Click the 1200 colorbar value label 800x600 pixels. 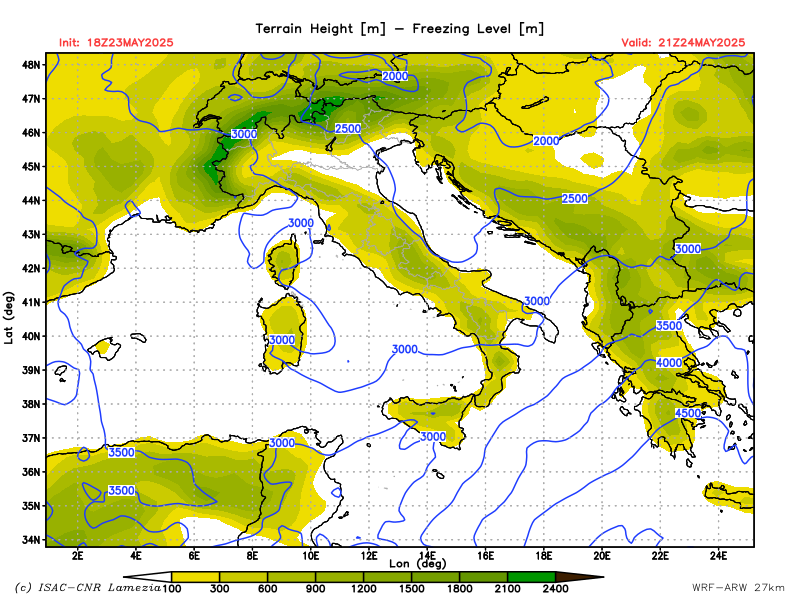click(363, 589)
